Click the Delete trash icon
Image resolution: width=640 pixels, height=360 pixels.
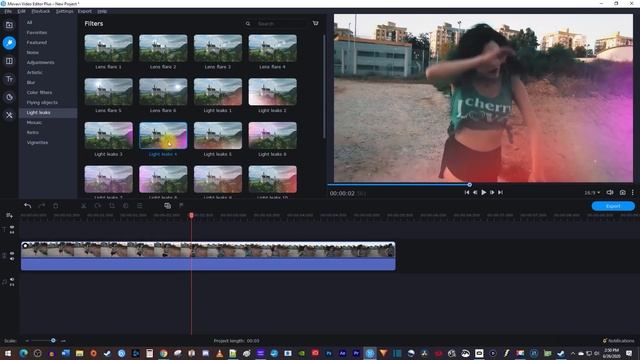(56, 206)
